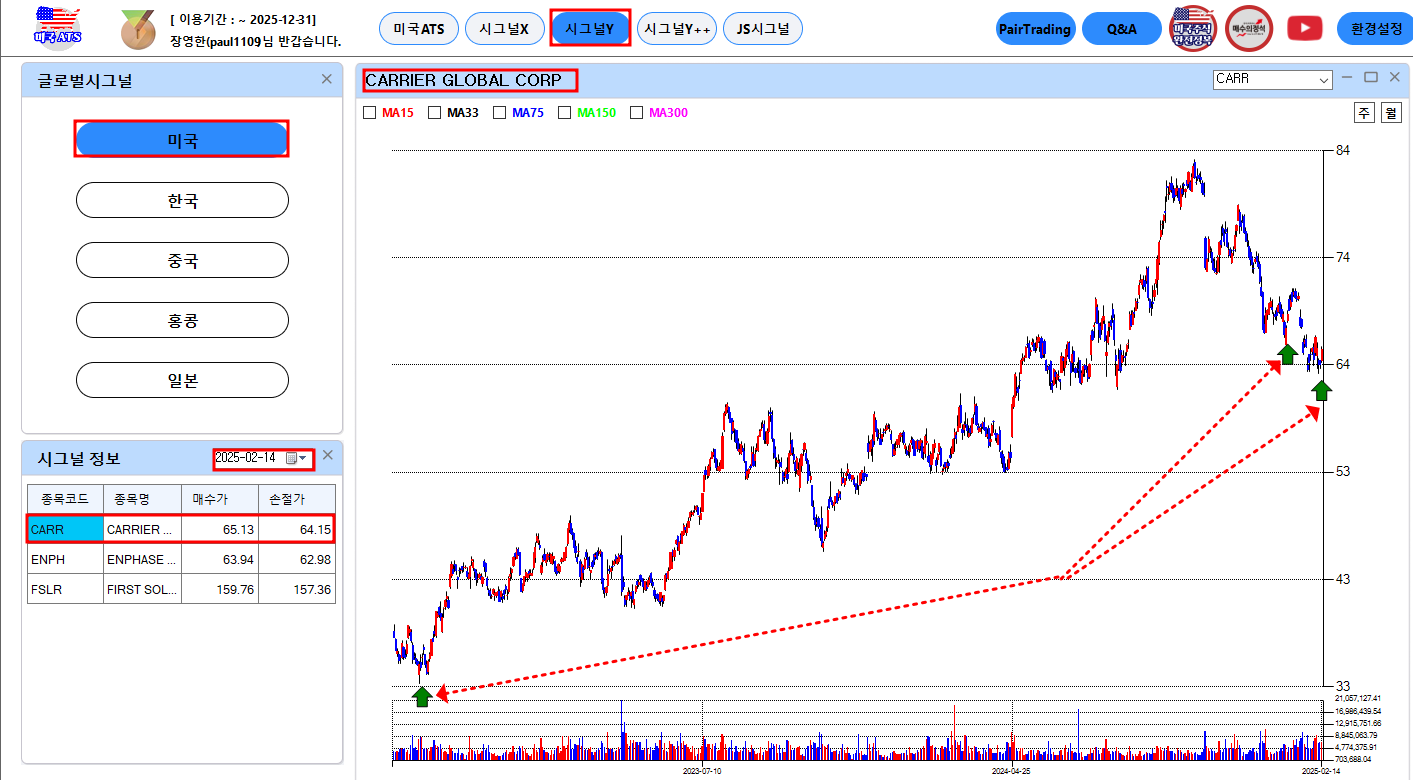Choose the 홍콩 market button
This screenshot has width=1413, height=780.
tap(182, 320)
